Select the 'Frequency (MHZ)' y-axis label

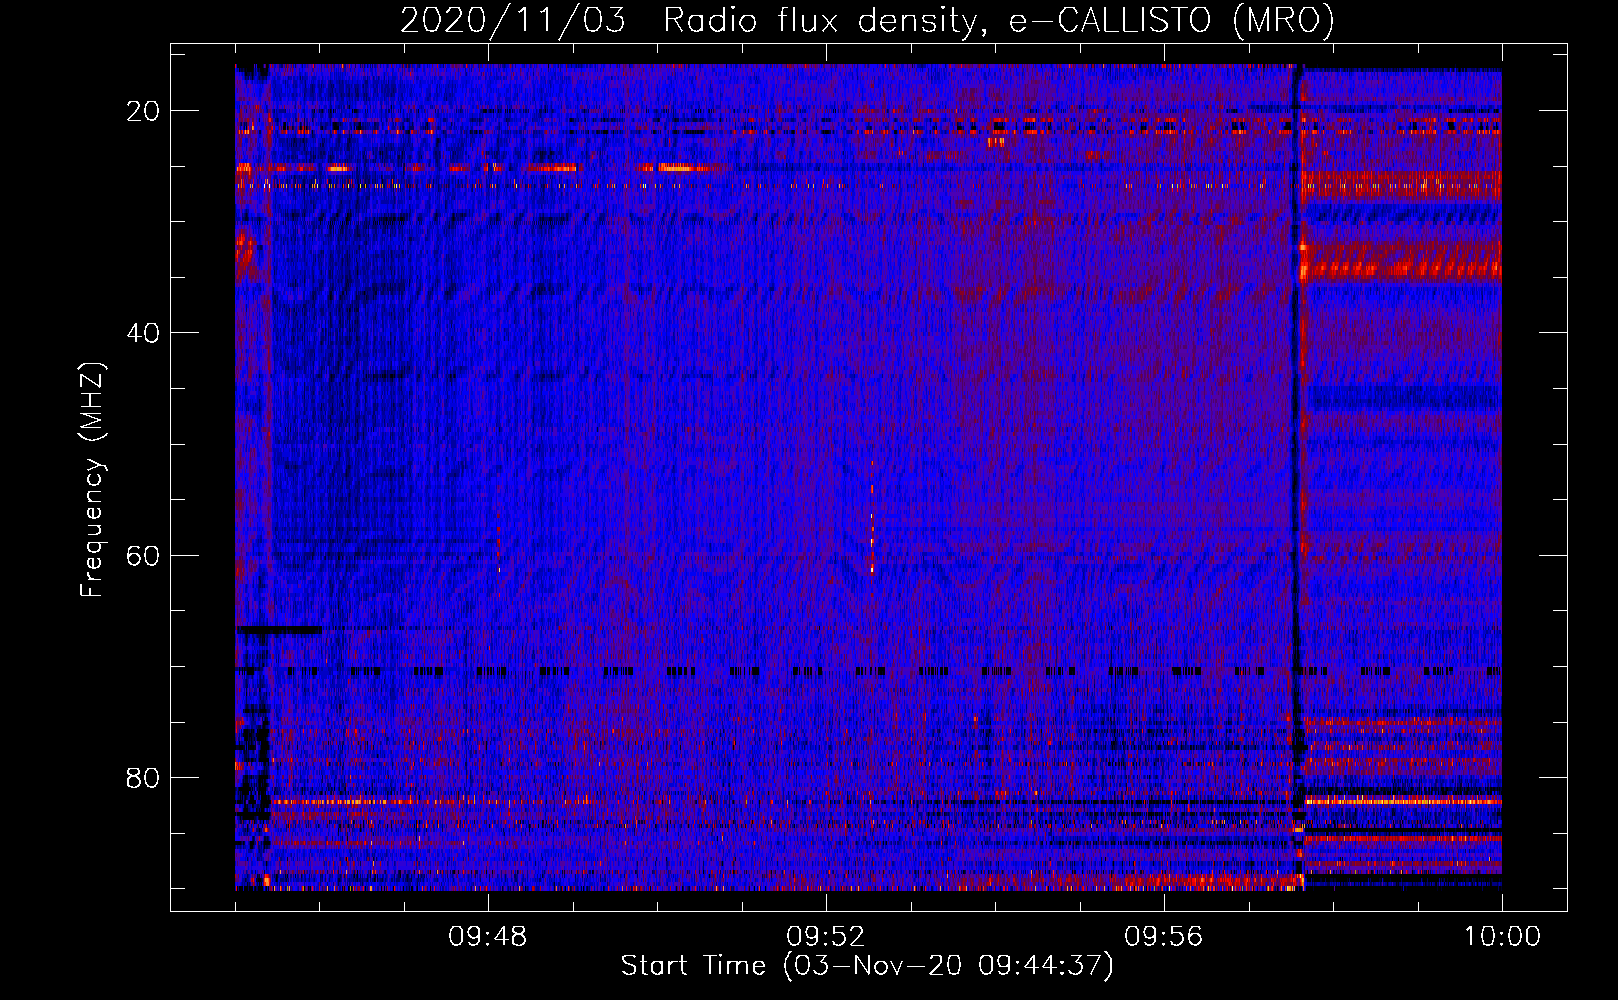(92, 480)
